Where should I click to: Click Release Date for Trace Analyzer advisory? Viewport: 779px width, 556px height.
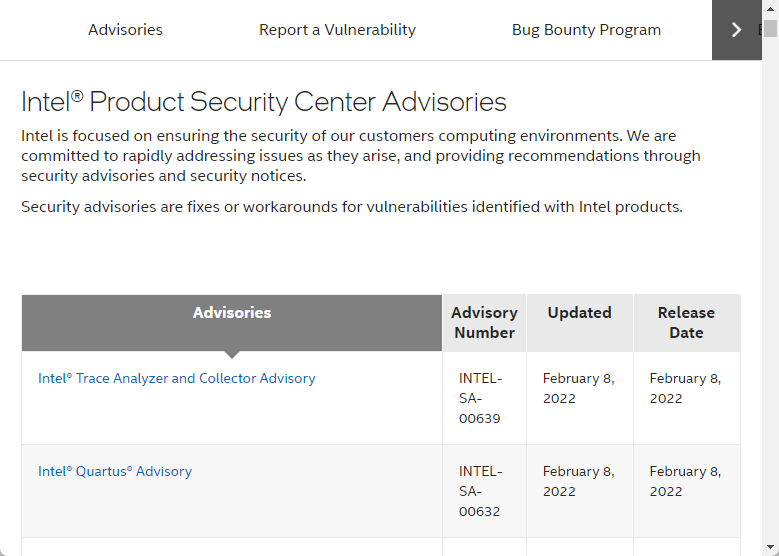pyautogui.click(x=685, y=388)
